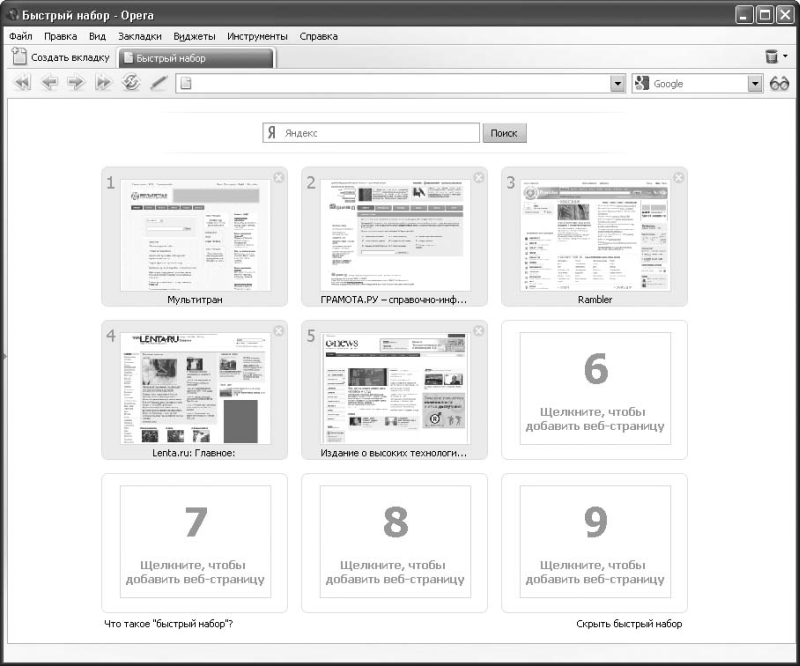Click the wand (pencil) toolbar icon

click(x=158, y=84)
